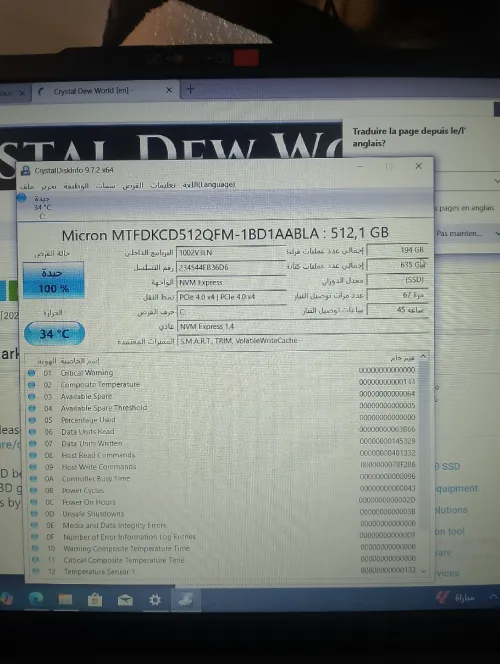
Task: Open the اللغة(Language) menu
Action: [x=209, y=185]
